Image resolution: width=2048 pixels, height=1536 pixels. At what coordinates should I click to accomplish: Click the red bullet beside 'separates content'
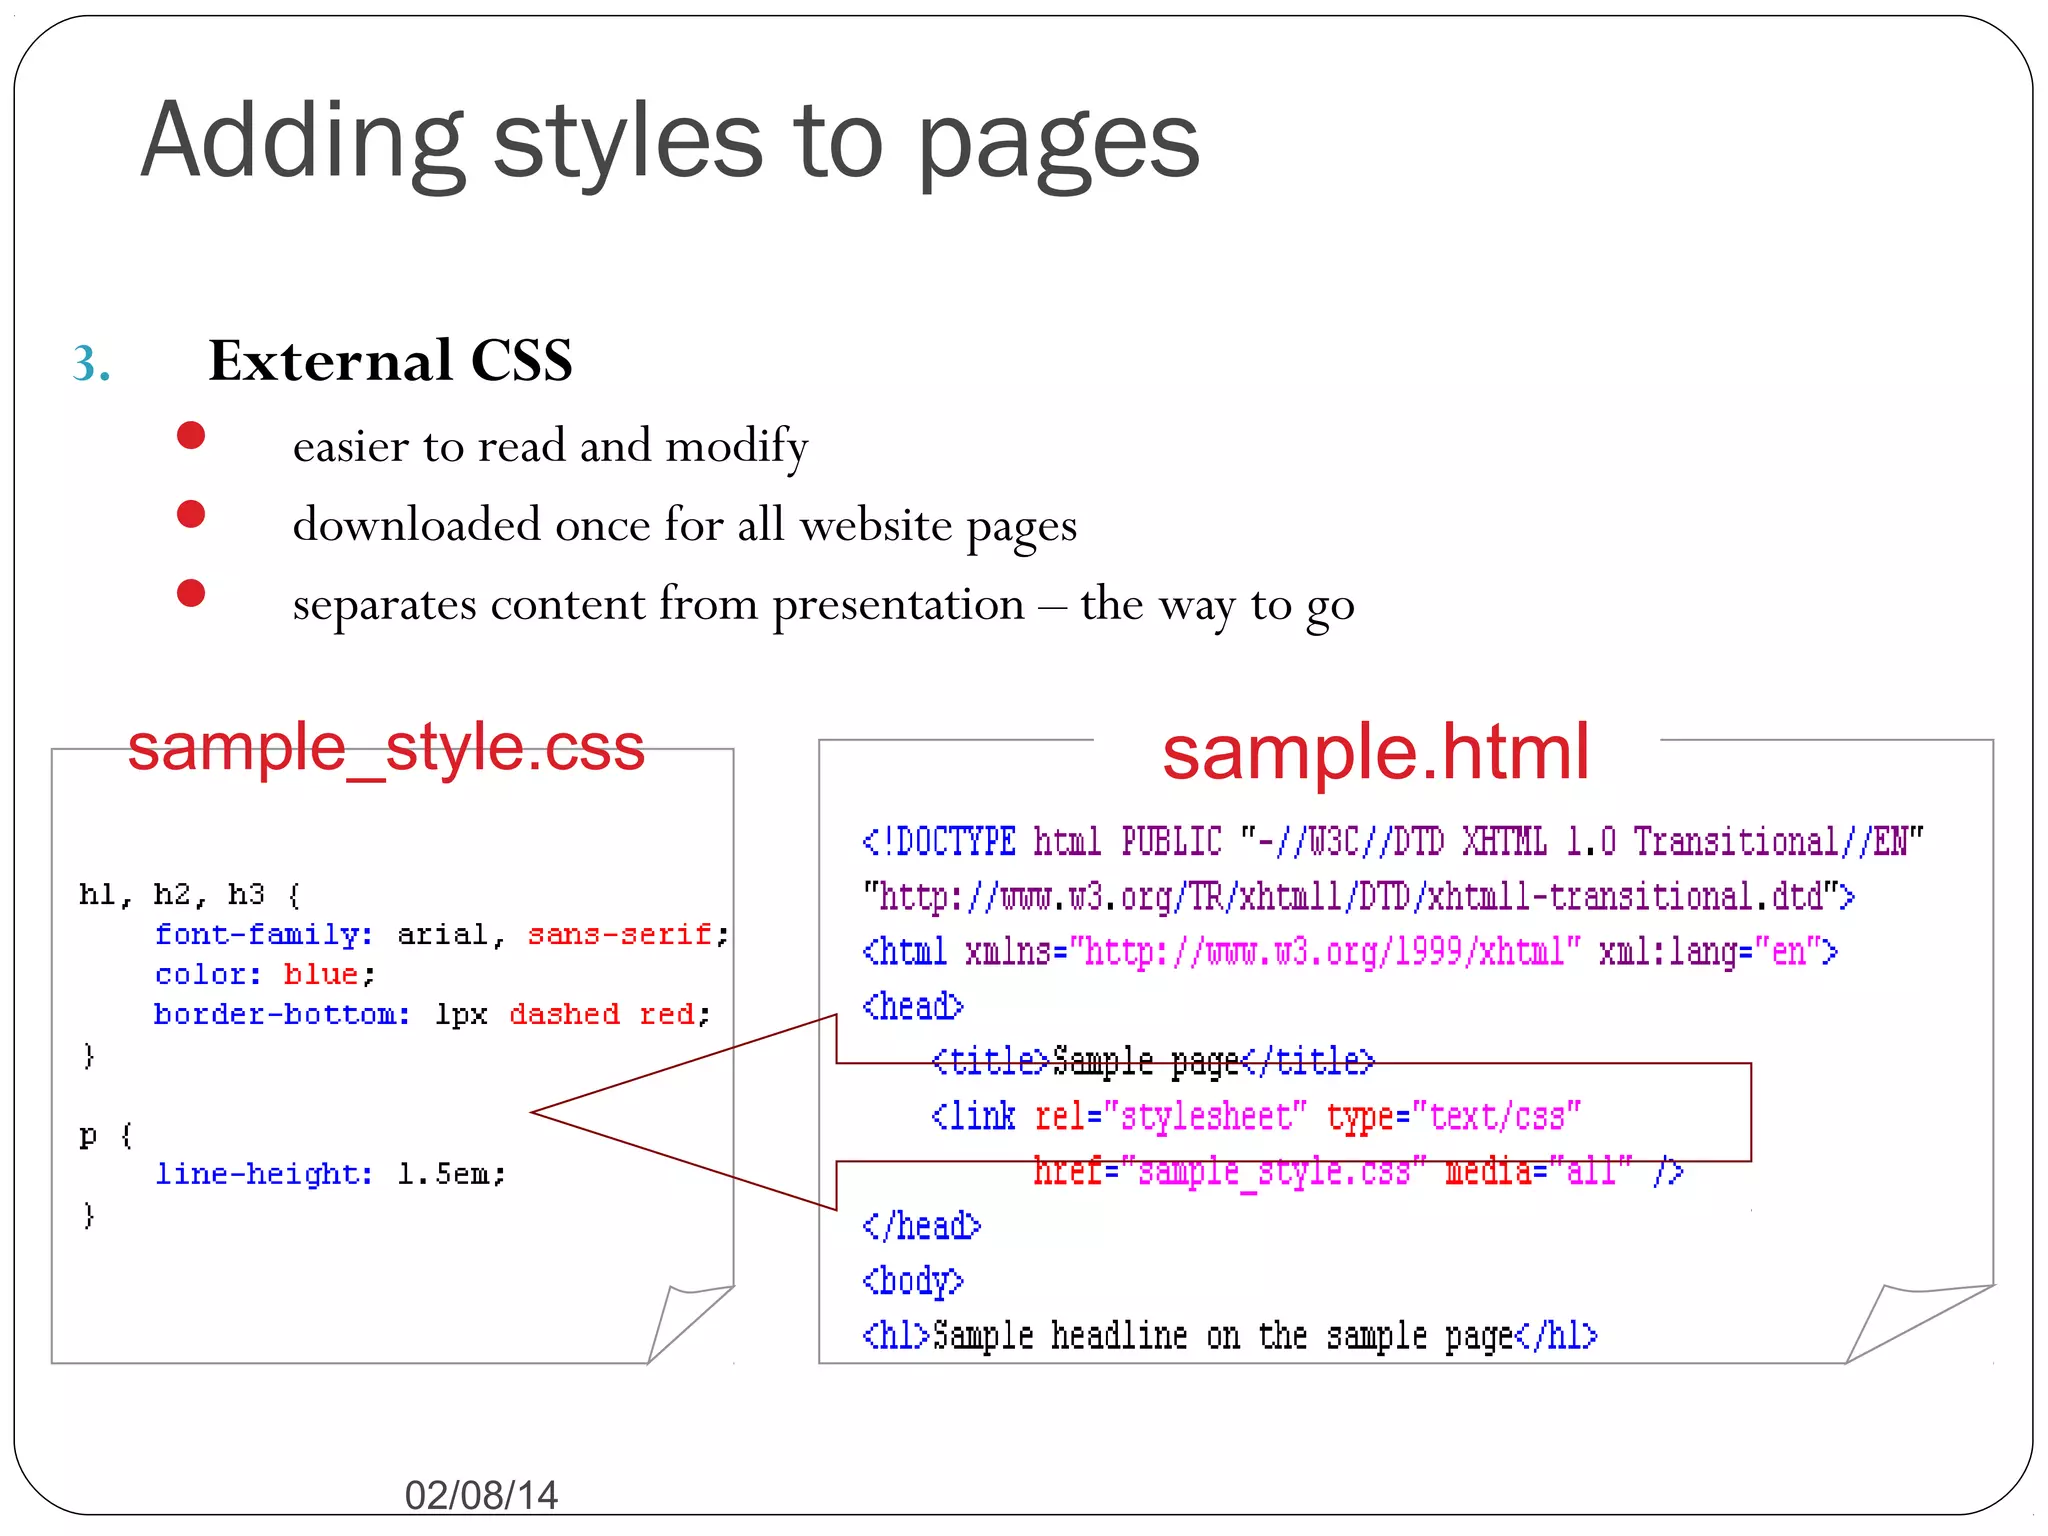(191, 593)
